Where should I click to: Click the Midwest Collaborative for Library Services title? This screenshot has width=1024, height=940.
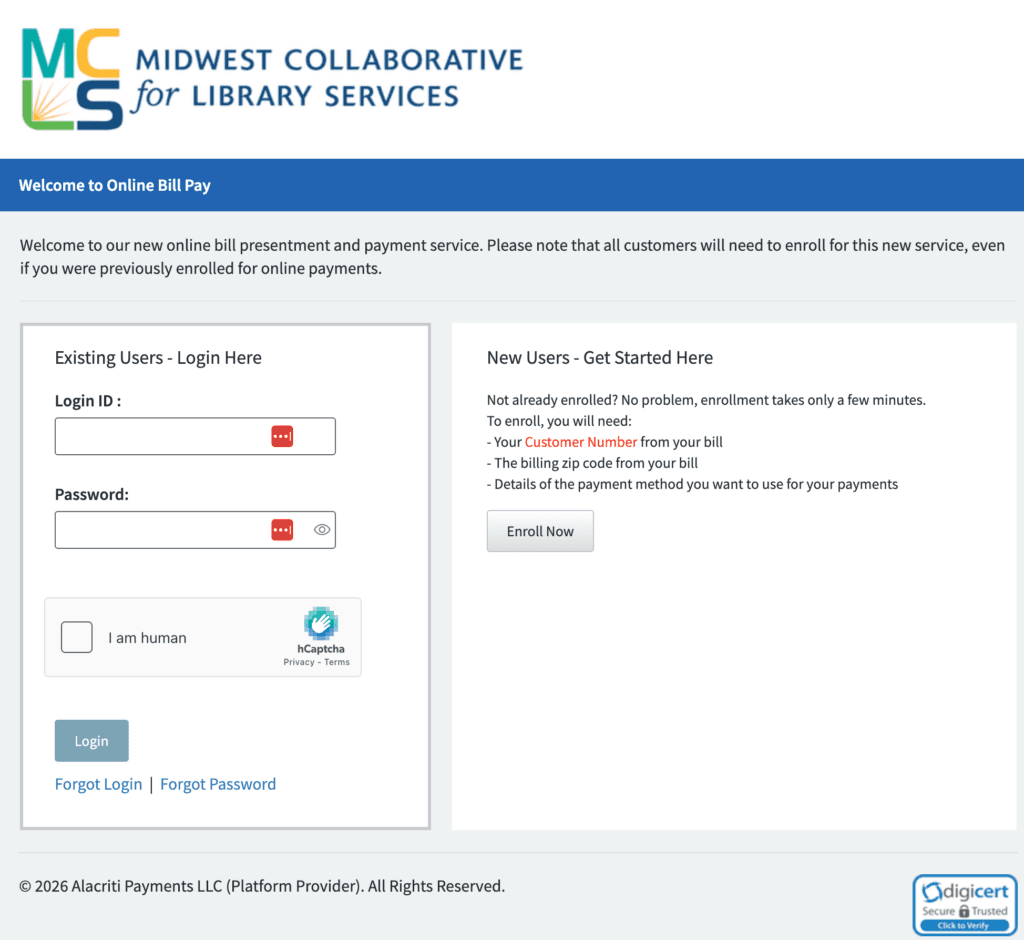[328, 78]
